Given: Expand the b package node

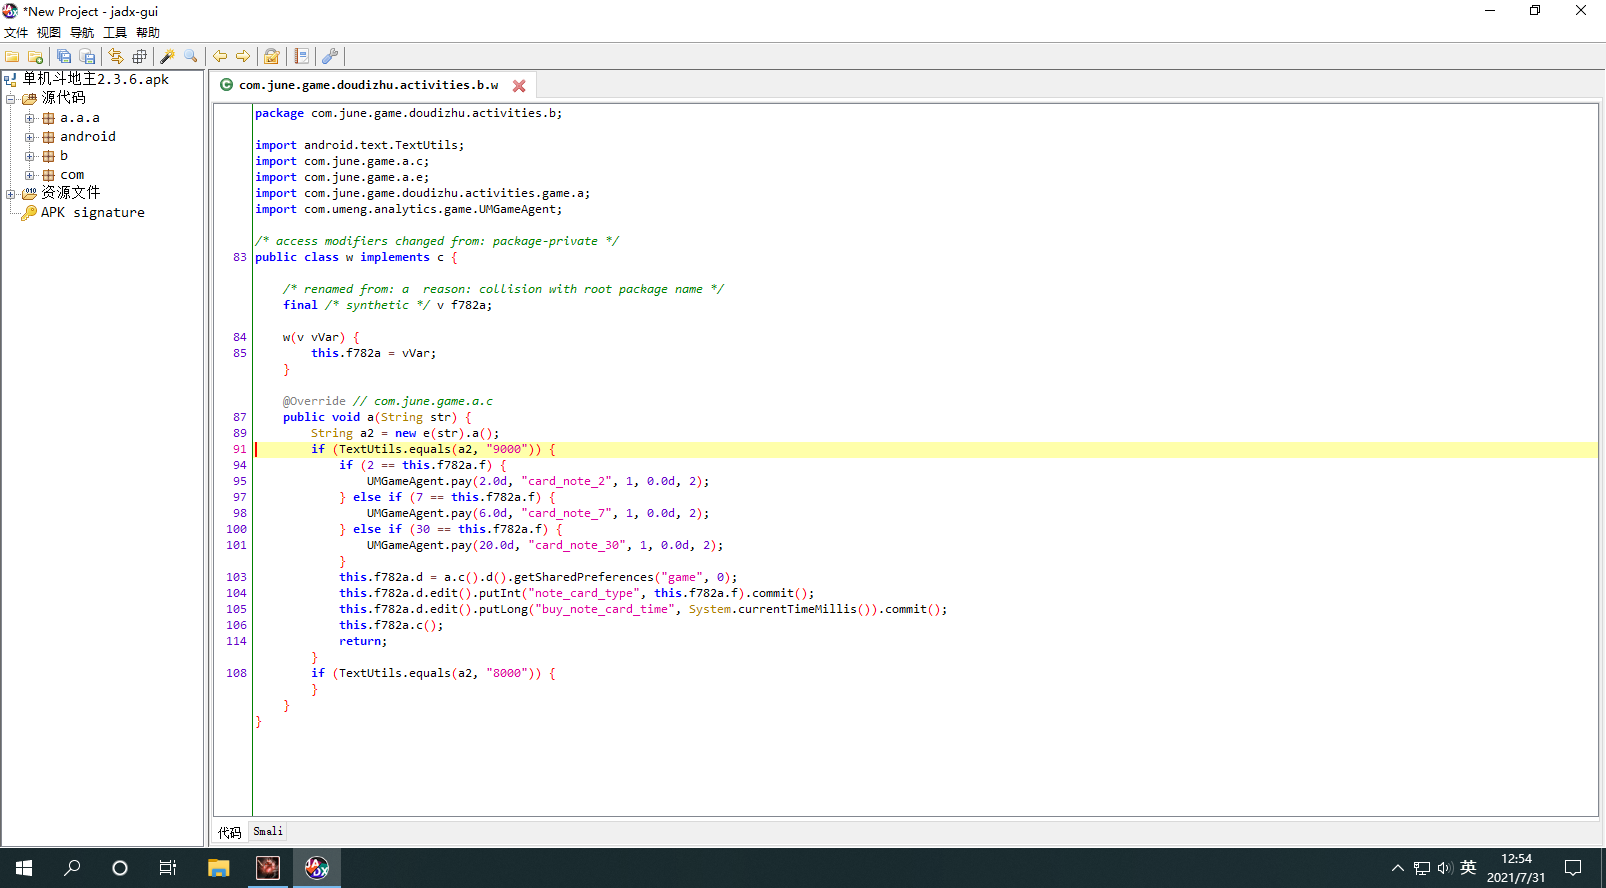Looking at the screenshot, I should [x=30, y=156].
